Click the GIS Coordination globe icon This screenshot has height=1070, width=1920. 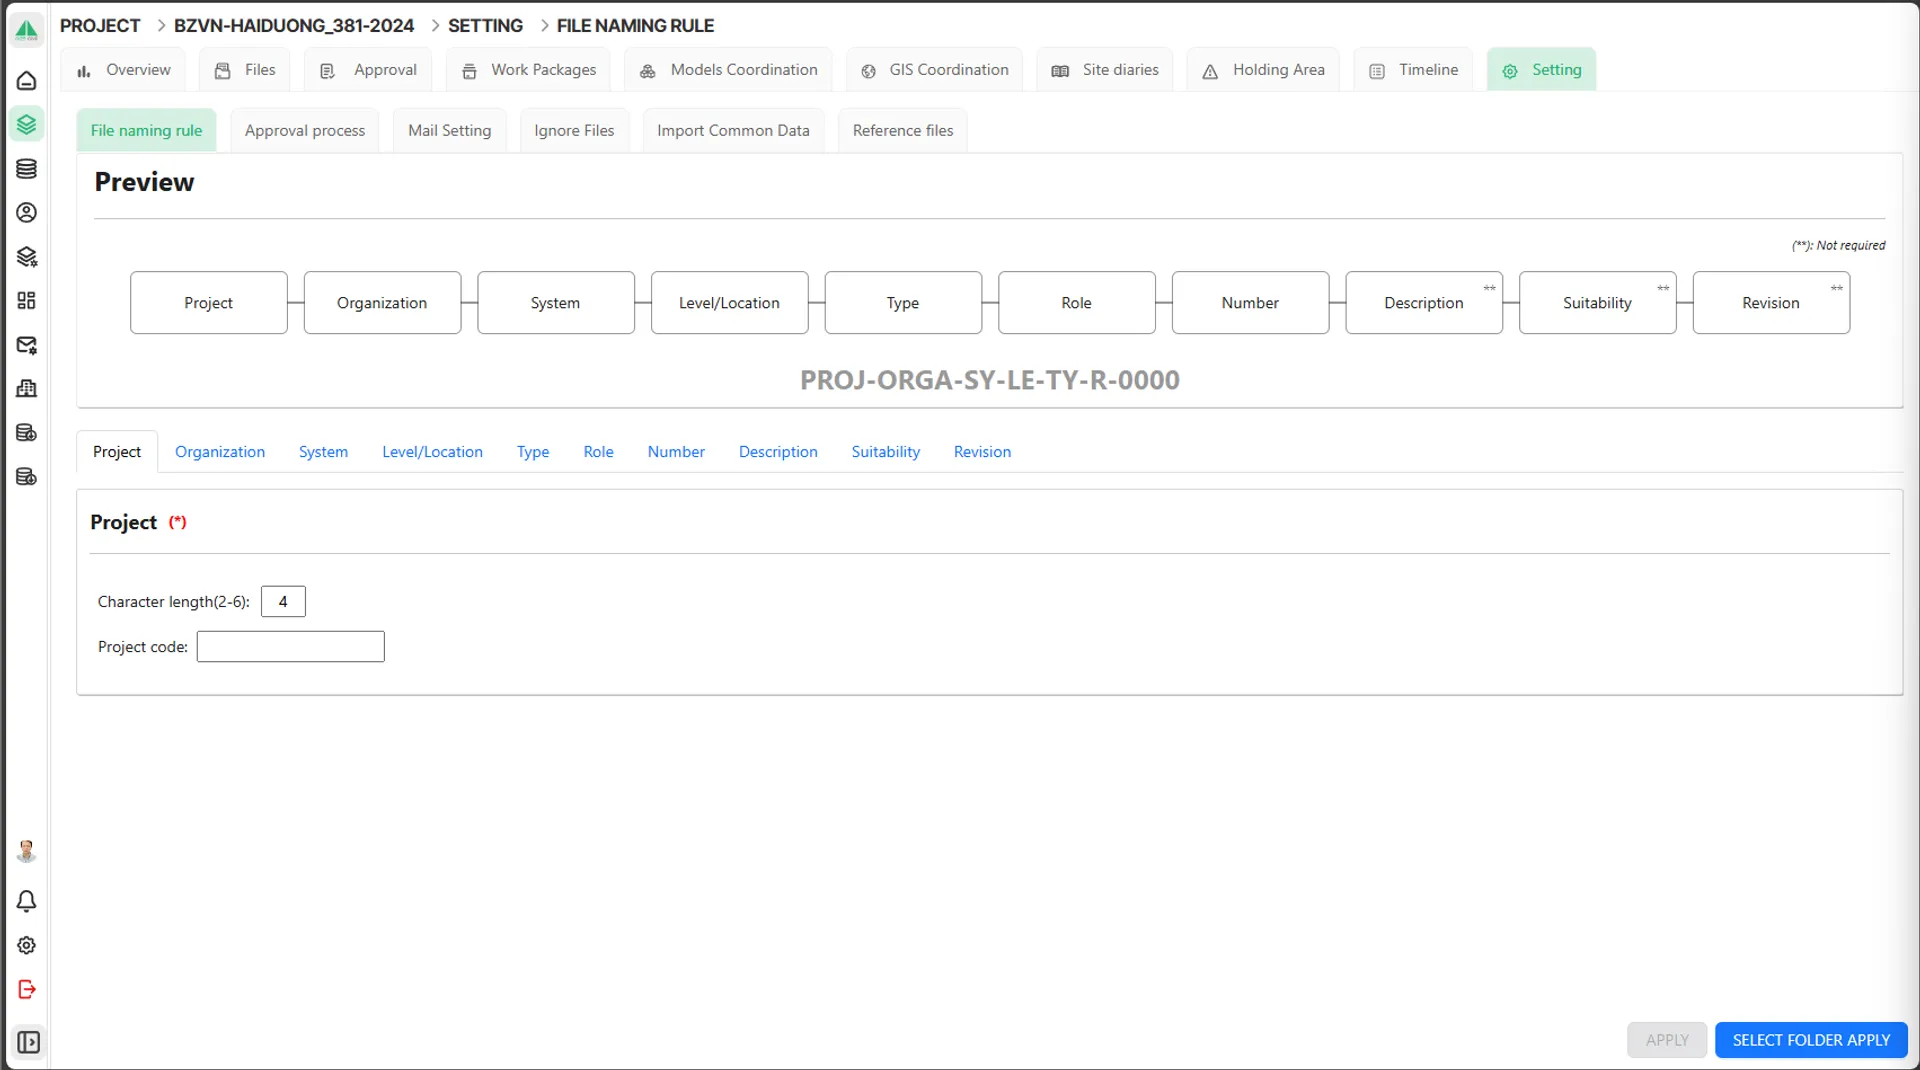click(x=868, y=71)
